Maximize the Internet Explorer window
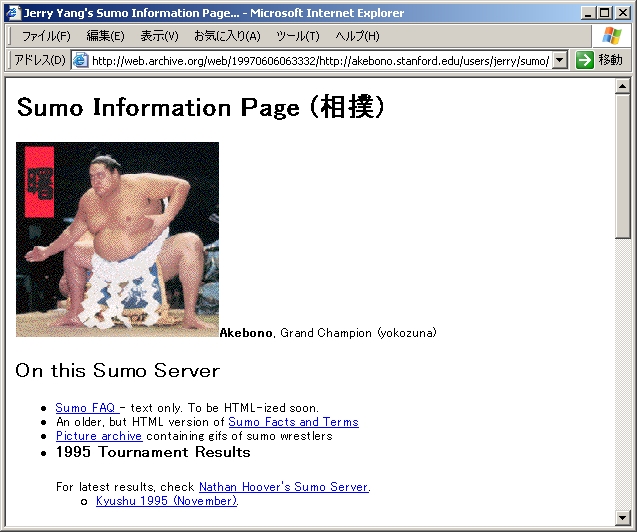Viewport: 637px width, 532px height. 604,13
